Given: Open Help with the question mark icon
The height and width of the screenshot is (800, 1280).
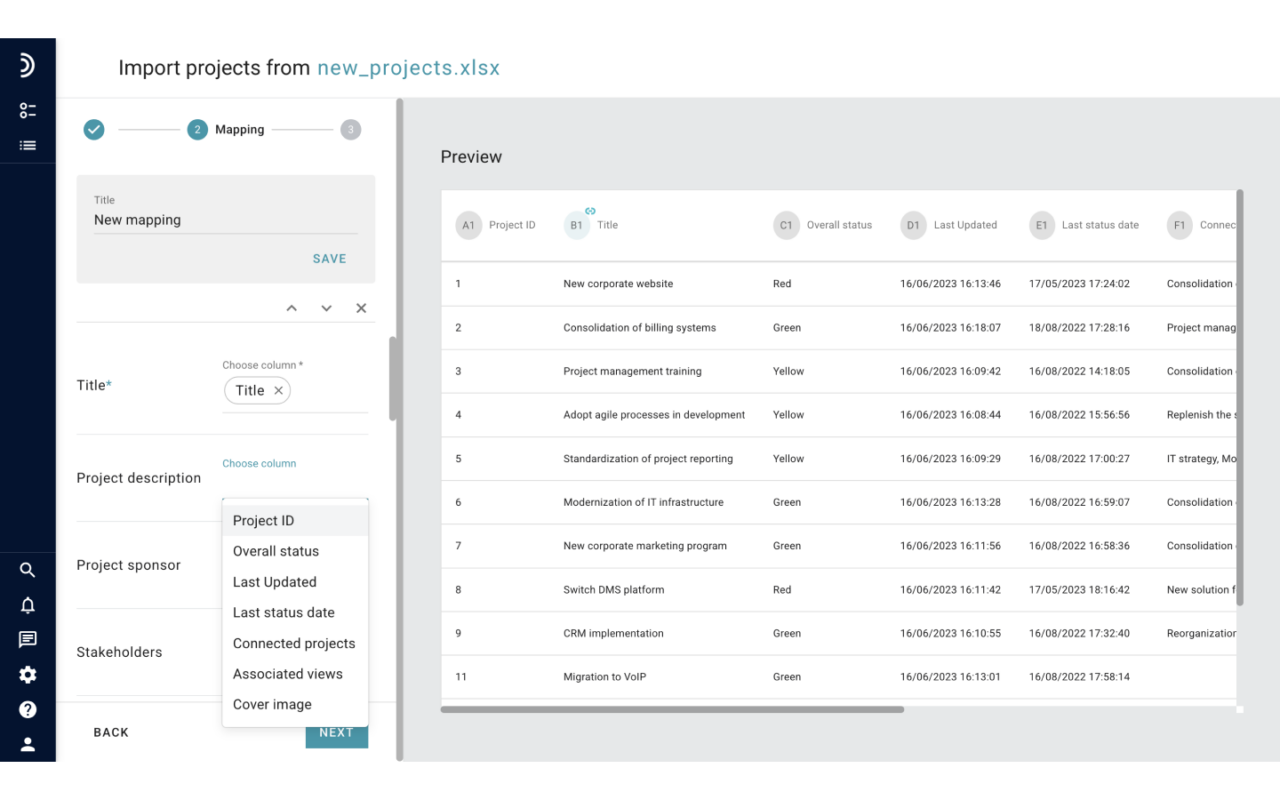Looking at the screenshot, I should 27,709.
